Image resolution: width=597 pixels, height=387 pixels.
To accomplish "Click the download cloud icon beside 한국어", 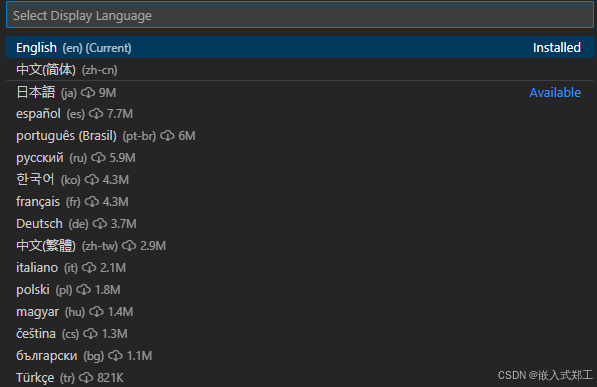I will pyautogui.click(x=92, y=180).
